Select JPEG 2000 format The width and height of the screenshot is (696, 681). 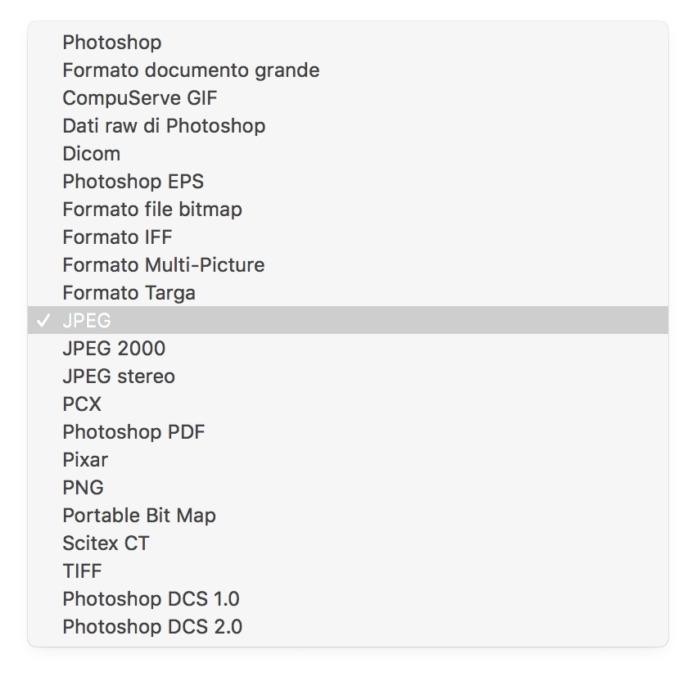pos(114,349)
